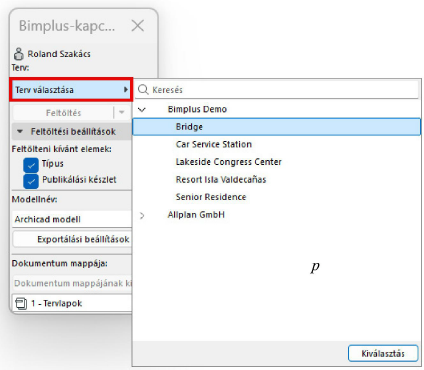Open the Feltöltés dropdown arrow
Viewport: 424px width, 370px height.
pos(122,112)
